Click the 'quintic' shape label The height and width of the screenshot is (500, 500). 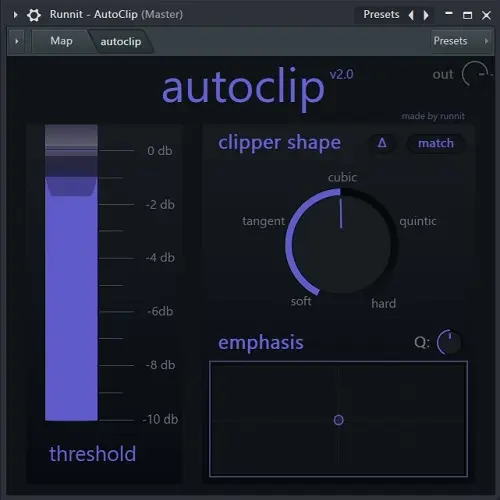(418, 221)
